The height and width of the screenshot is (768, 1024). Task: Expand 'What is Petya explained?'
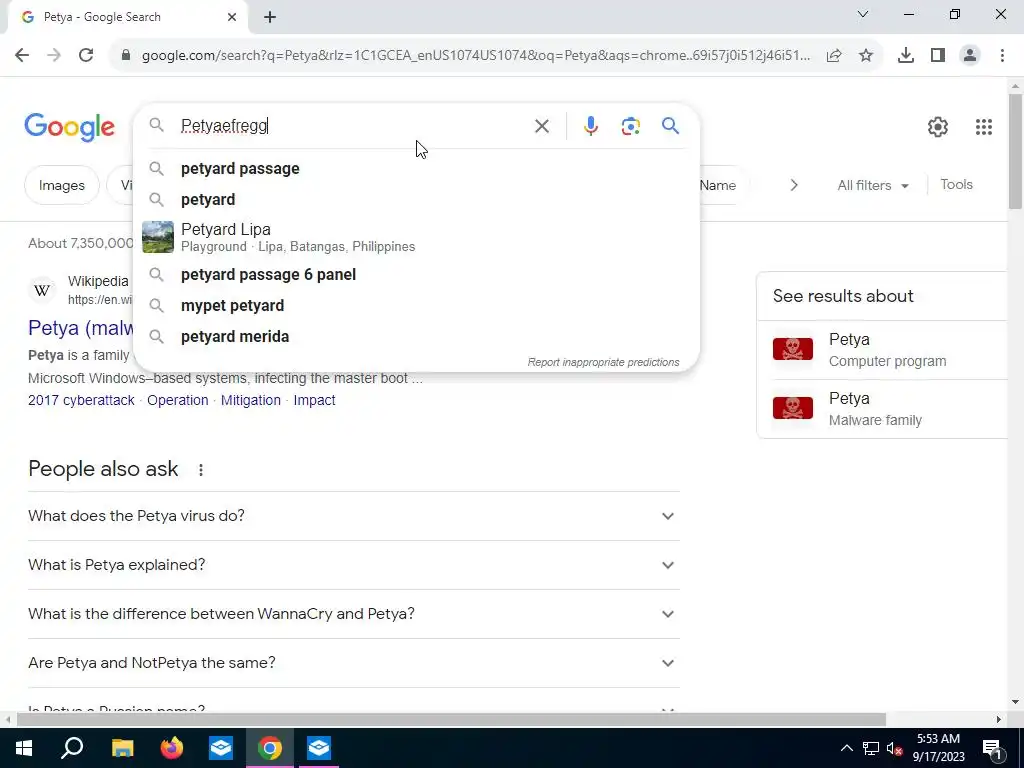(x=354, y=565)
